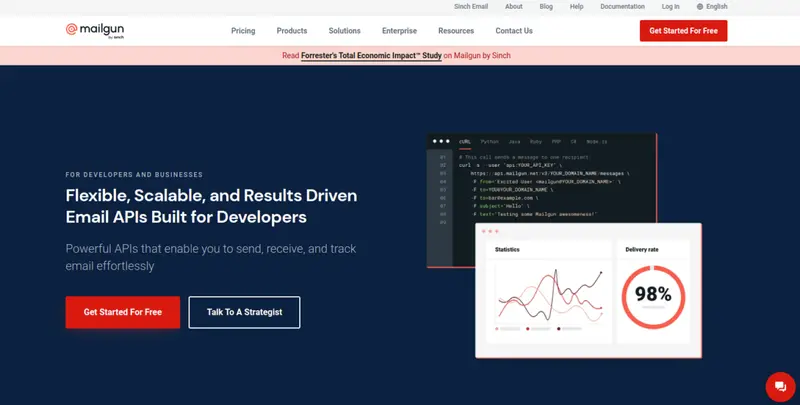Click the globe language icon
The image size is (800, 405).
(x=700, y=6)
